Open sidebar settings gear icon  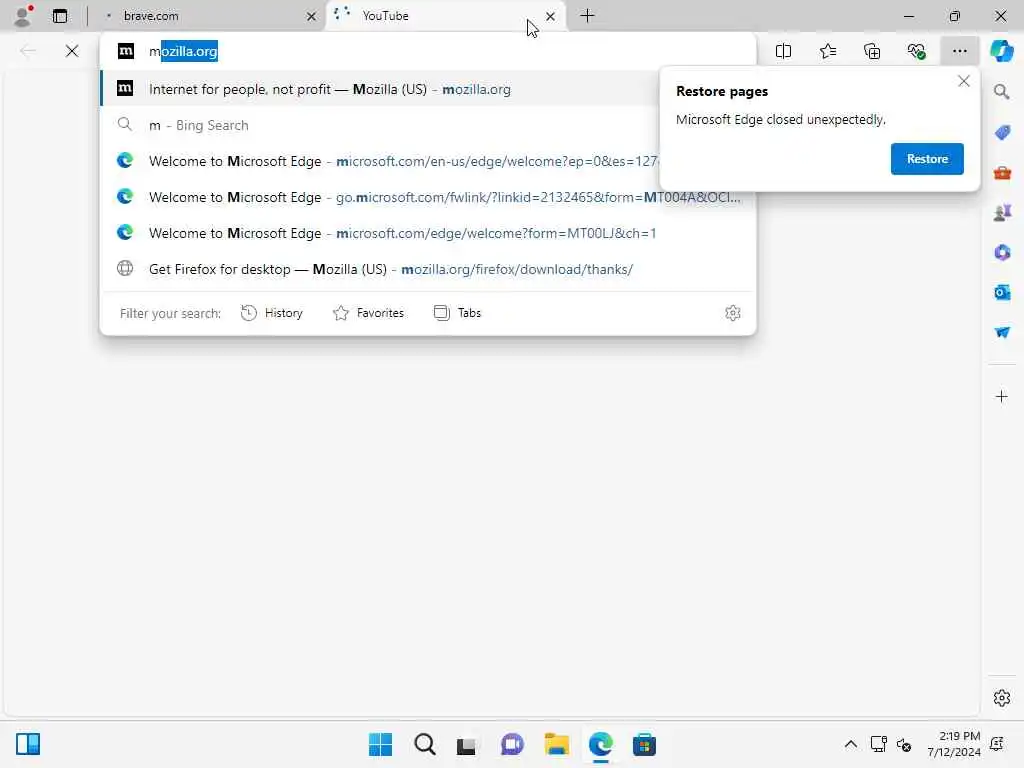[x=1002, y=698]
